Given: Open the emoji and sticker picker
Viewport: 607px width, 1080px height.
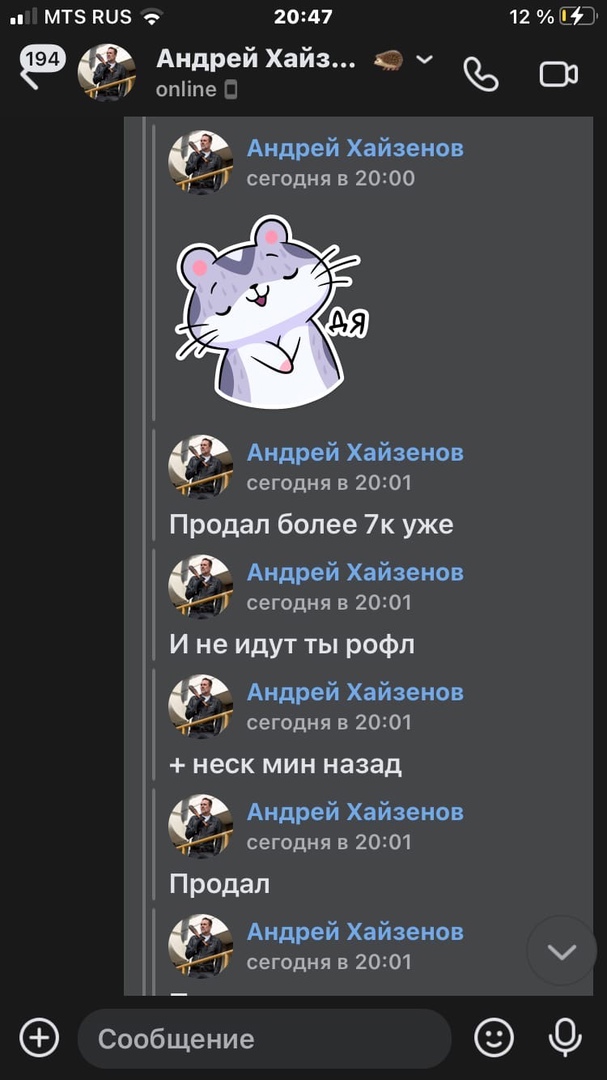Looking at the screenshot, I should [x=494, y=1038].
